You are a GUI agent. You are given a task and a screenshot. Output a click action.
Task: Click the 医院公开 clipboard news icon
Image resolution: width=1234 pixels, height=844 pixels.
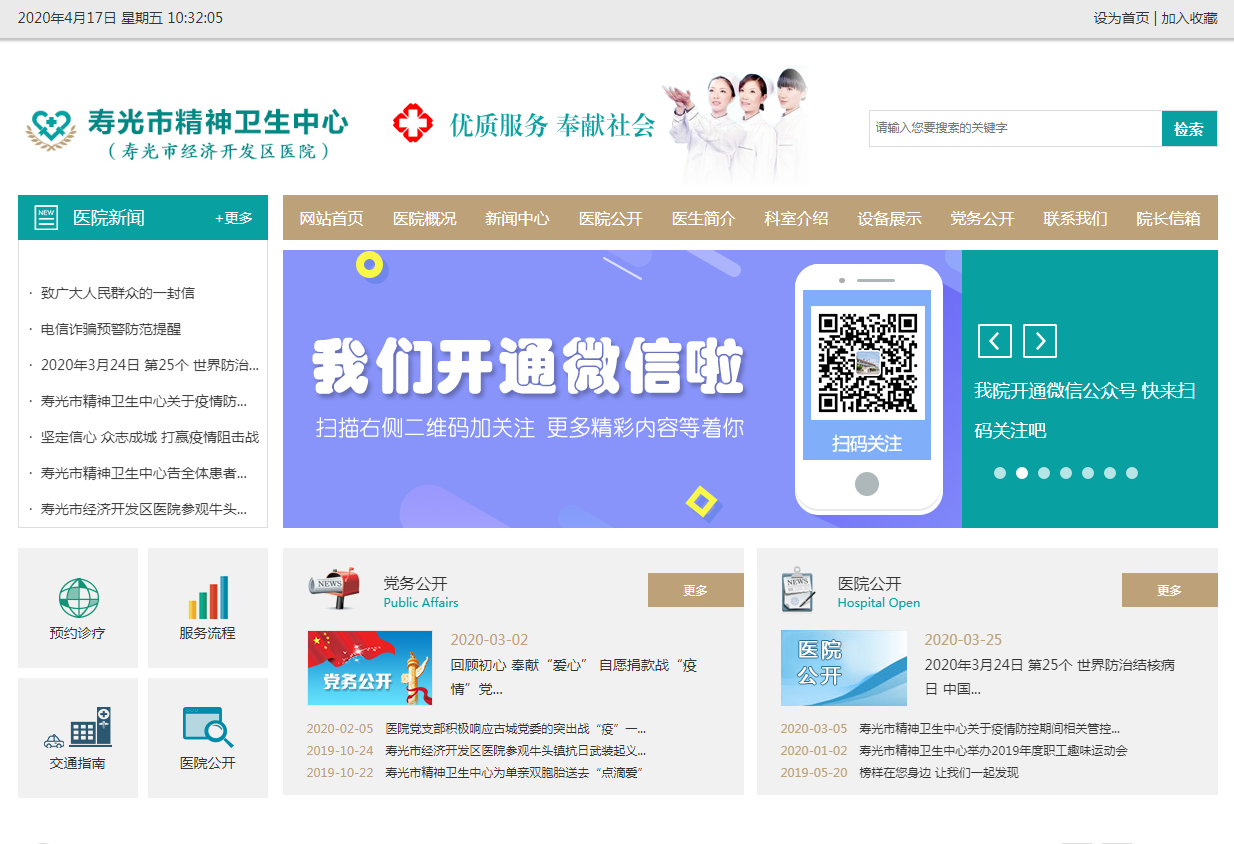pyautogui.click(x=798, y=590)
